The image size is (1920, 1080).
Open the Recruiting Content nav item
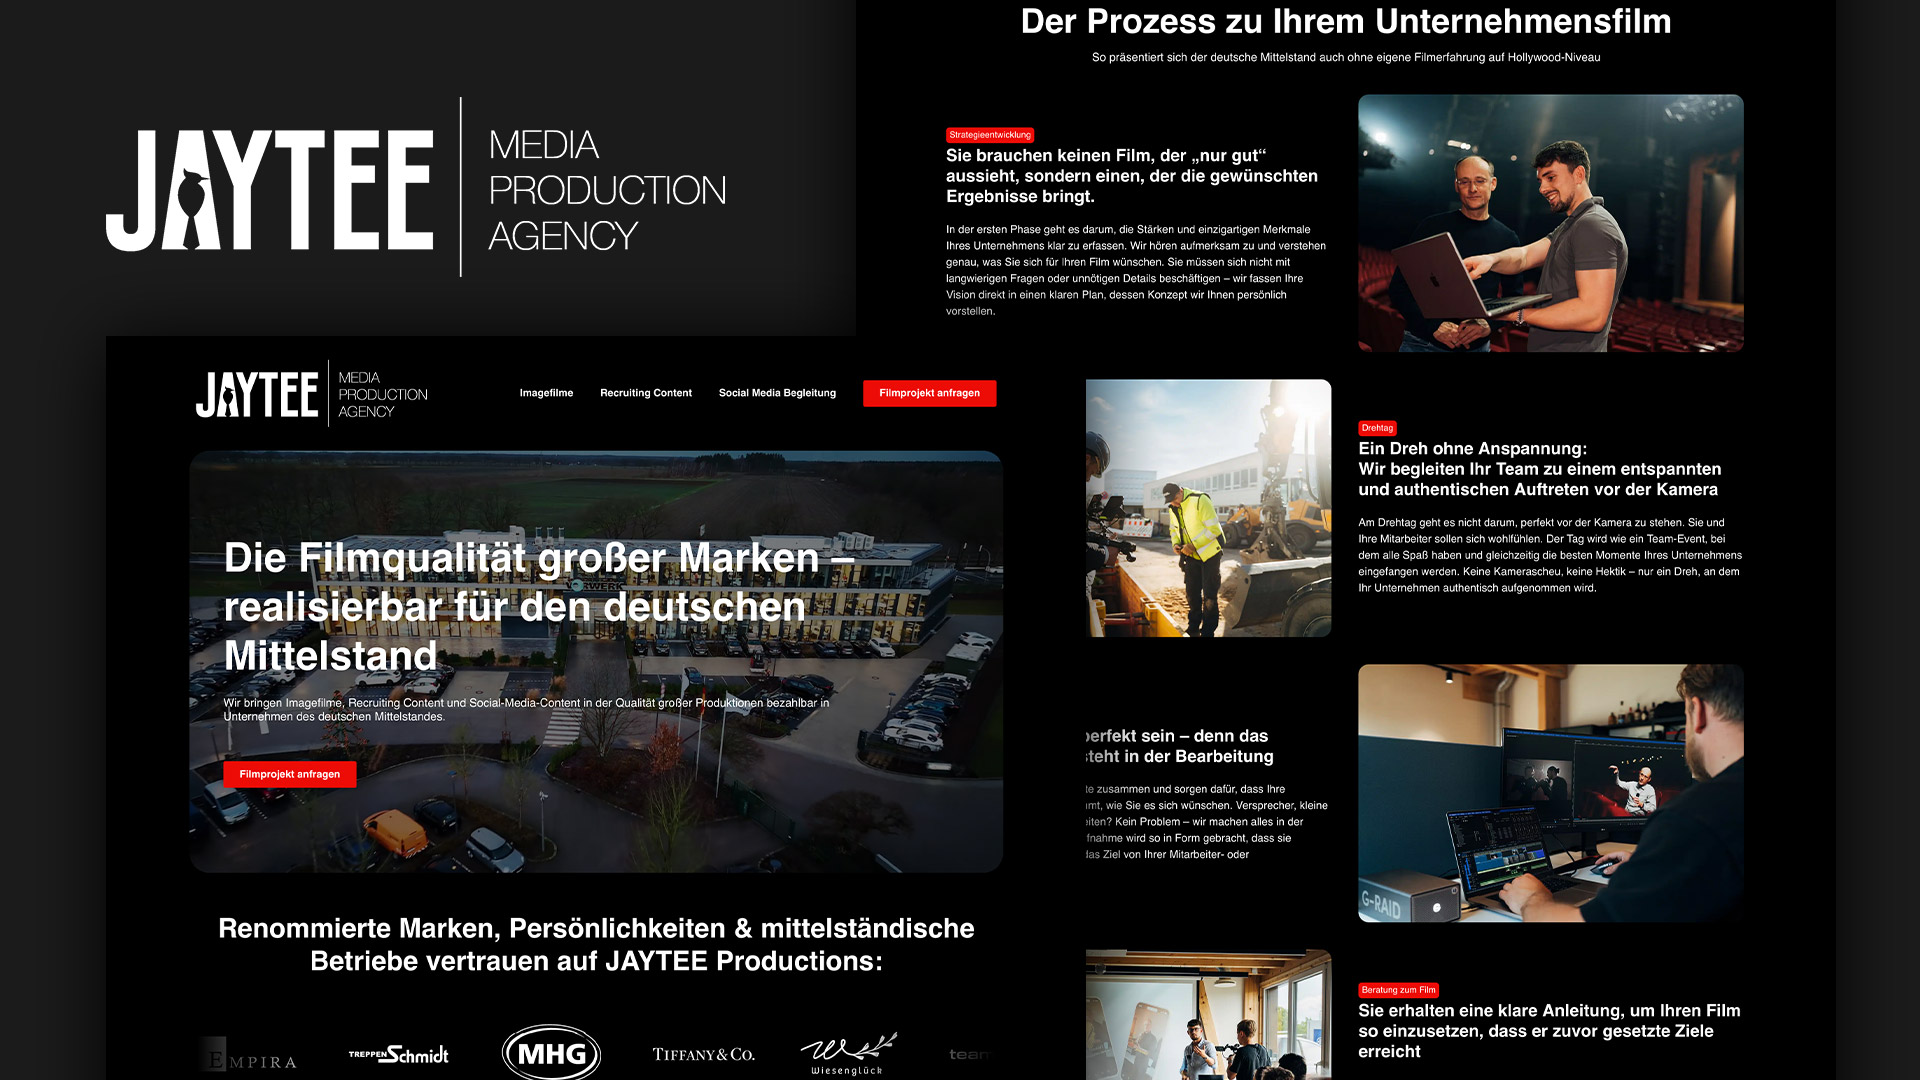(646, 393)
